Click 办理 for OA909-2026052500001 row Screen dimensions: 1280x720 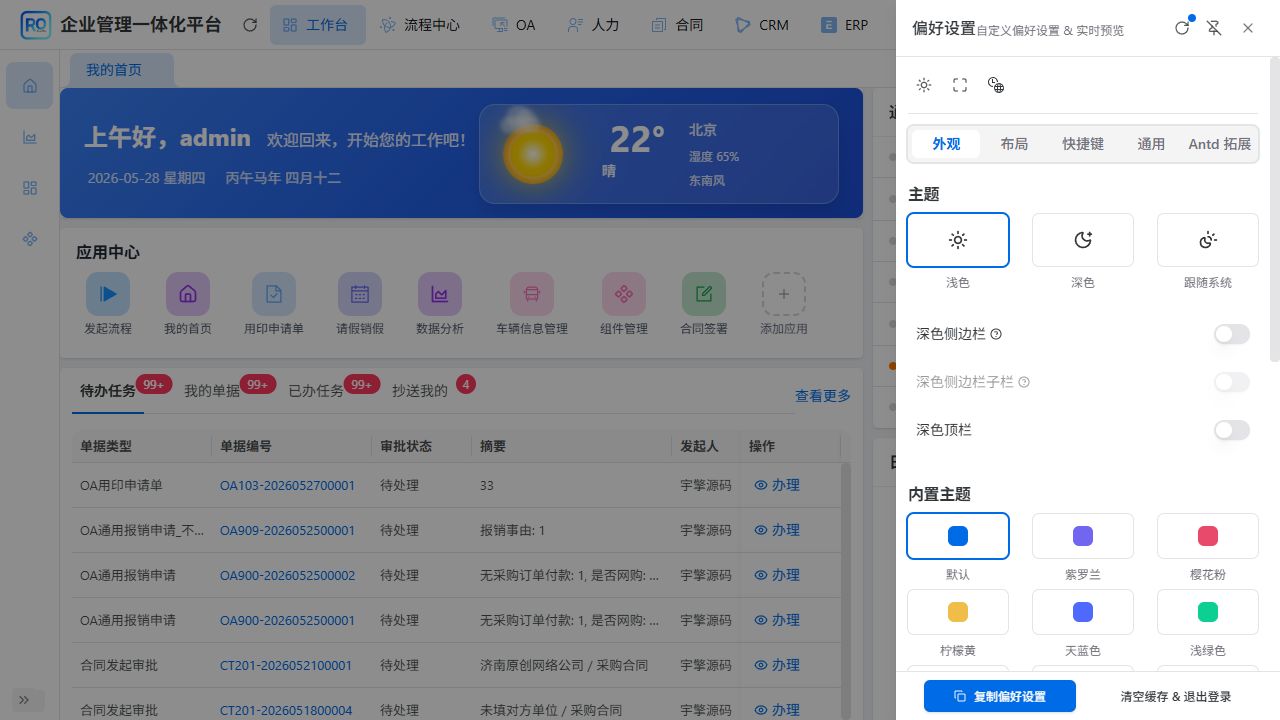click(x=777, y=530)
